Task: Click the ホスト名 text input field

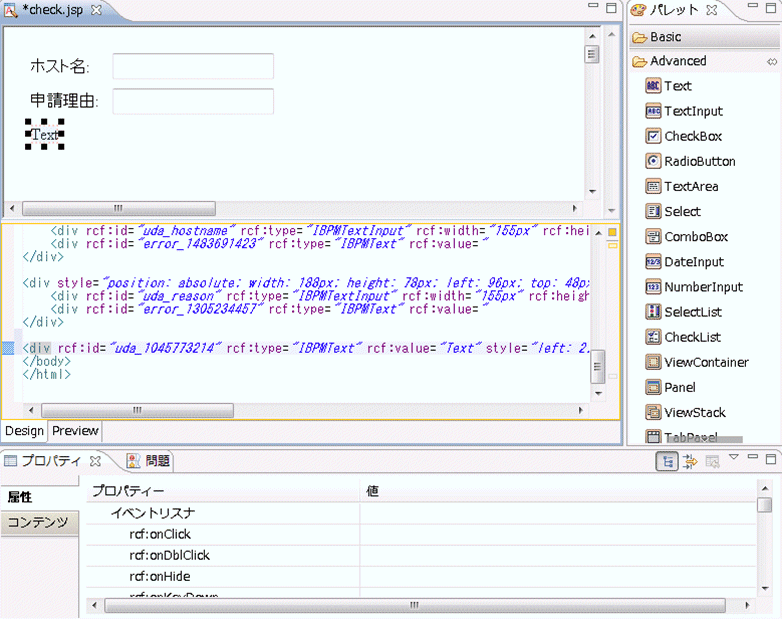Action: 192,66
